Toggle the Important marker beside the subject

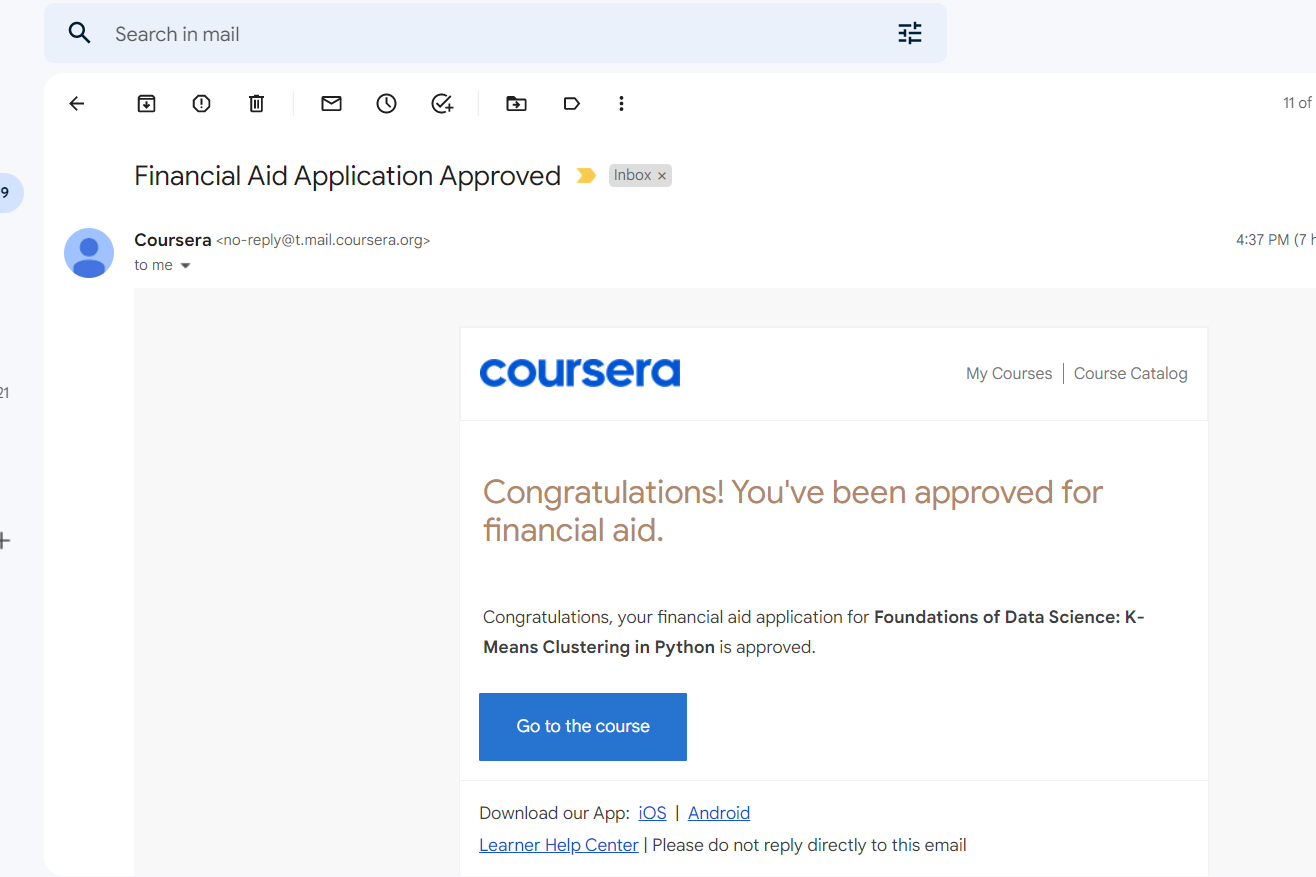click(x=586, y=175)
